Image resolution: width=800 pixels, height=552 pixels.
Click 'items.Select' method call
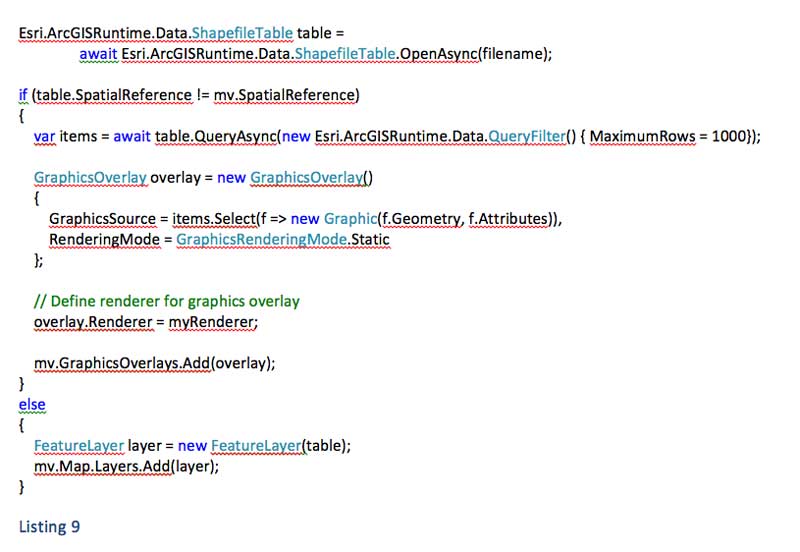coord(214,219)
